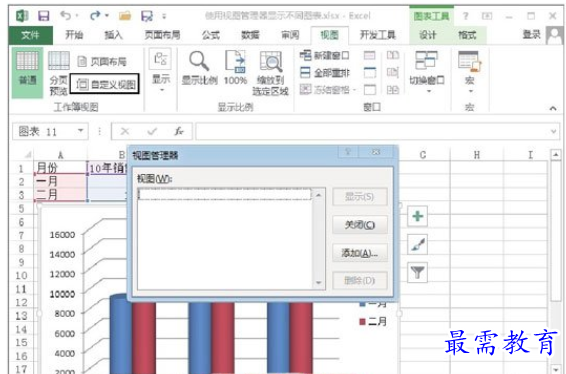The height and width of the screenshot is (374, 566).
Task: Click the views list scroll down arrow
Action: 318,283
